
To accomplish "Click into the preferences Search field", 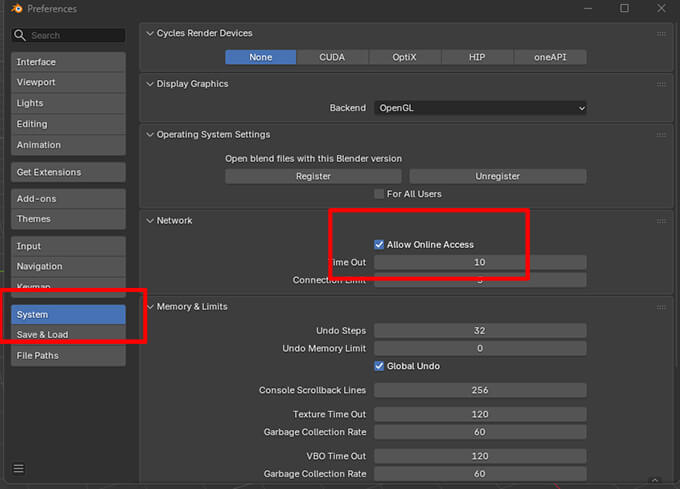I will pos(75,35).
